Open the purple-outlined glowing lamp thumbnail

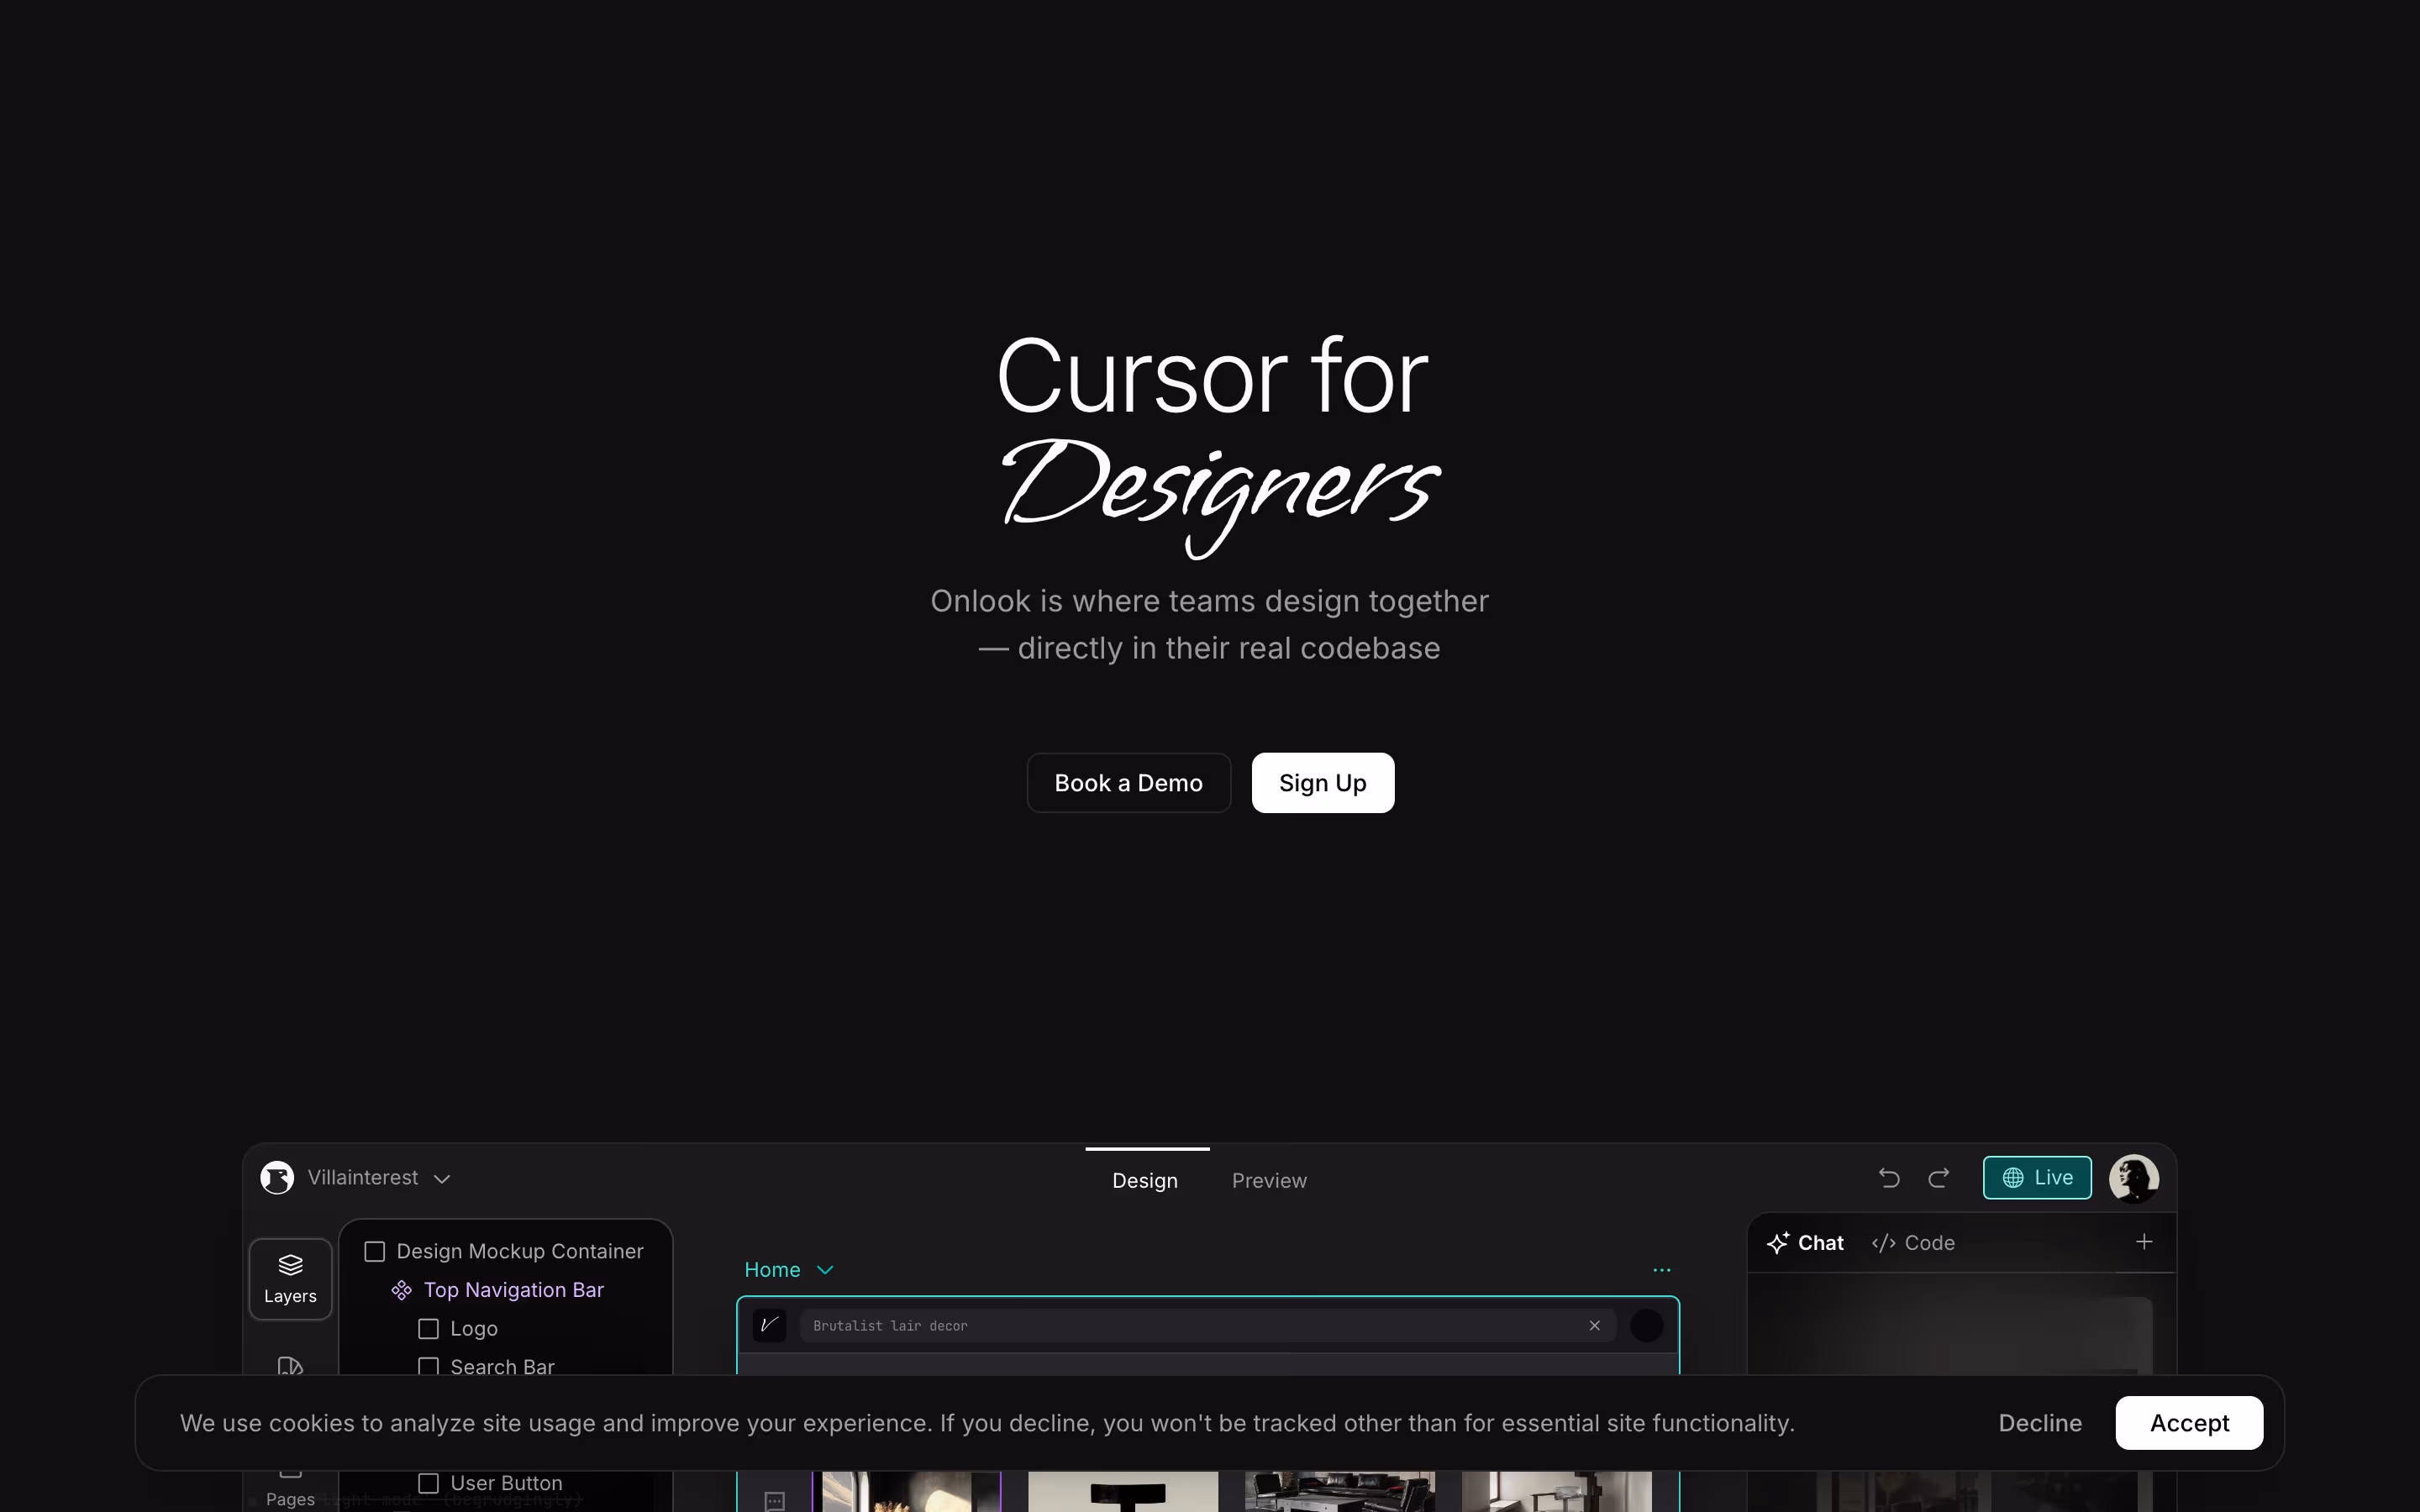coord(907,1491)
